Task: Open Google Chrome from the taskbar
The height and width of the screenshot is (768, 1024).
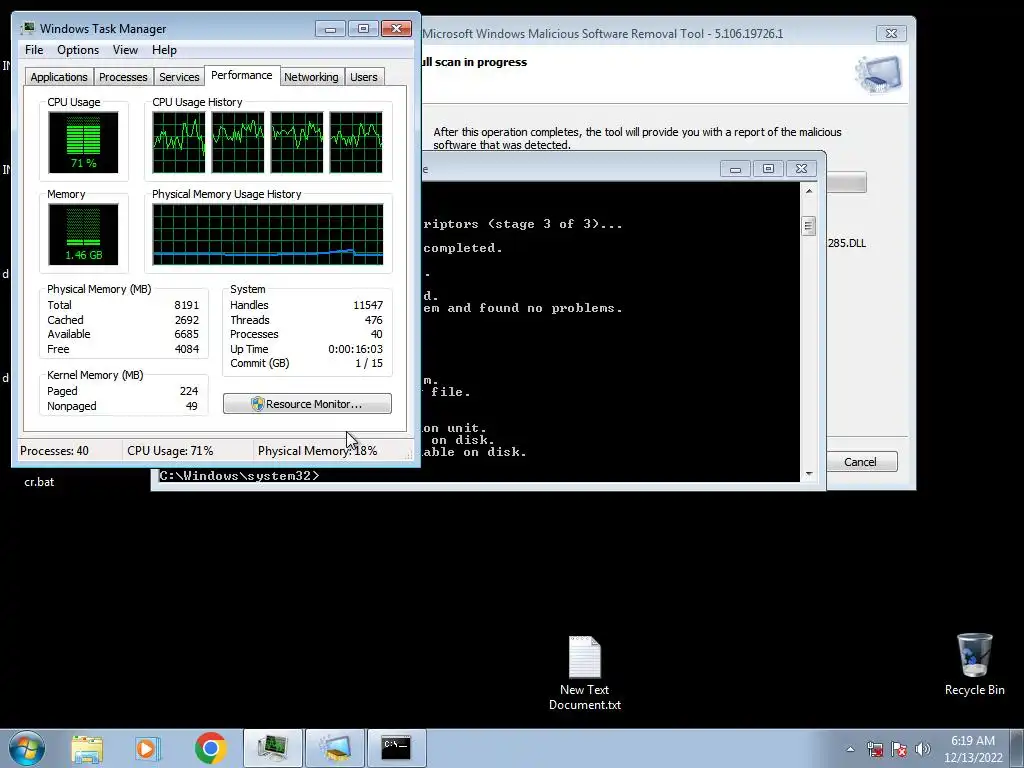Action: 210,748
